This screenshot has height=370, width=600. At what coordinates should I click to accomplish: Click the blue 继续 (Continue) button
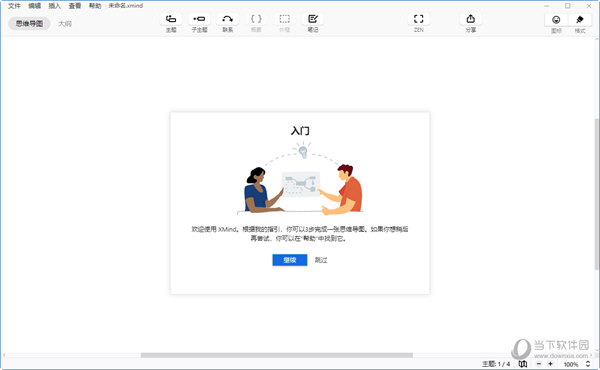(290, 260)
